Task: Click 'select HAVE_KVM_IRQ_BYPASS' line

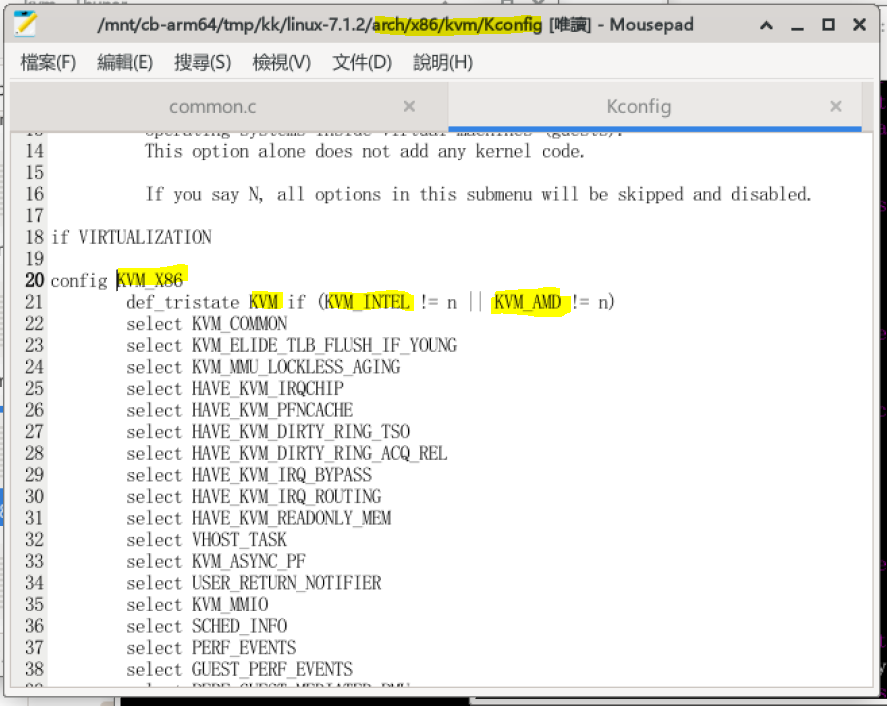Action: pos(249,475)
